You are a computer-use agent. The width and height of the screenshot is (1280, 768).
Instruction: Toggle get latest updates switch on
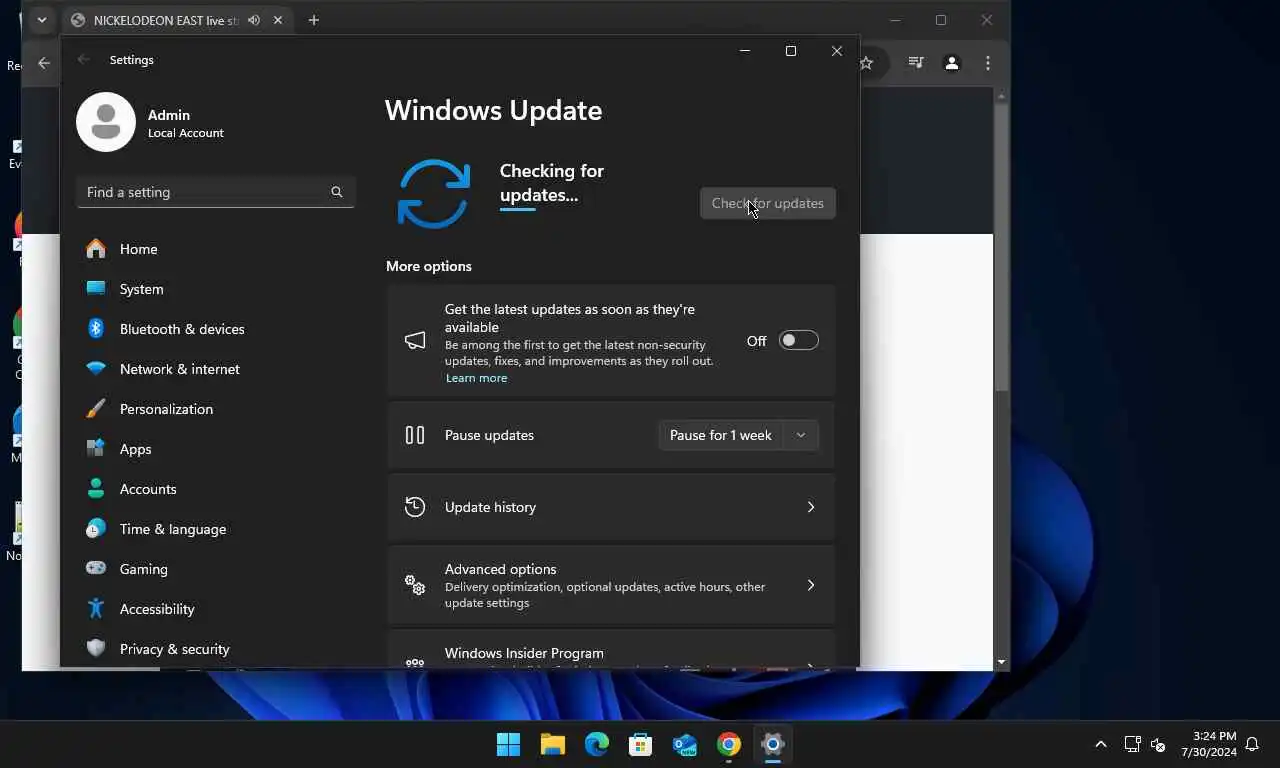[x=799, y=341]
